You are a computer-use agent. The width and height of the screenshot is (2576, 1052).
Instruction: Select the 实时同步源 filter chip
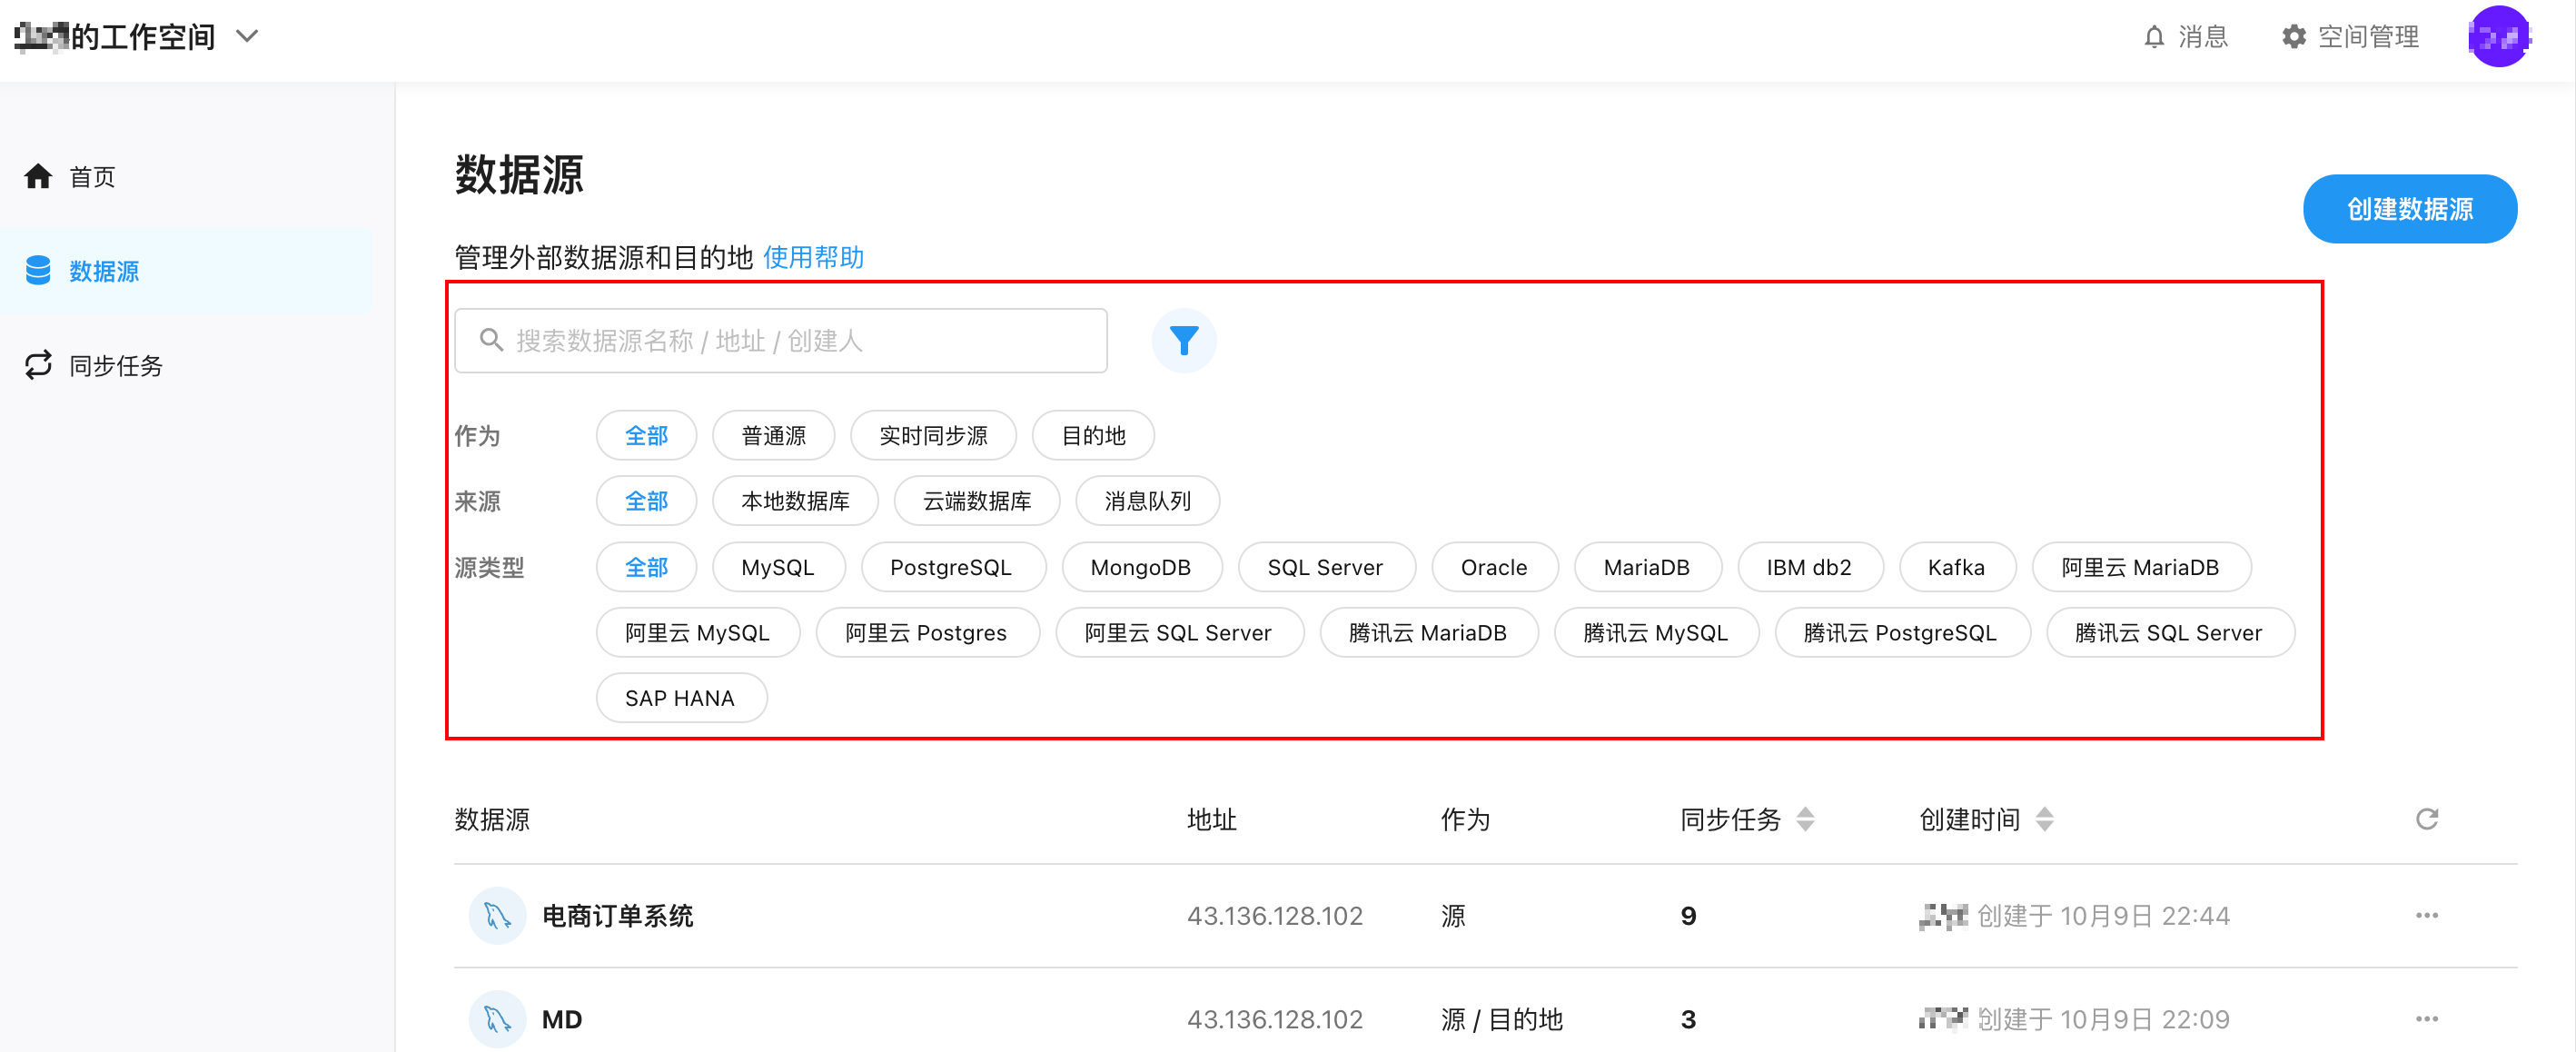tap(932, 436)
